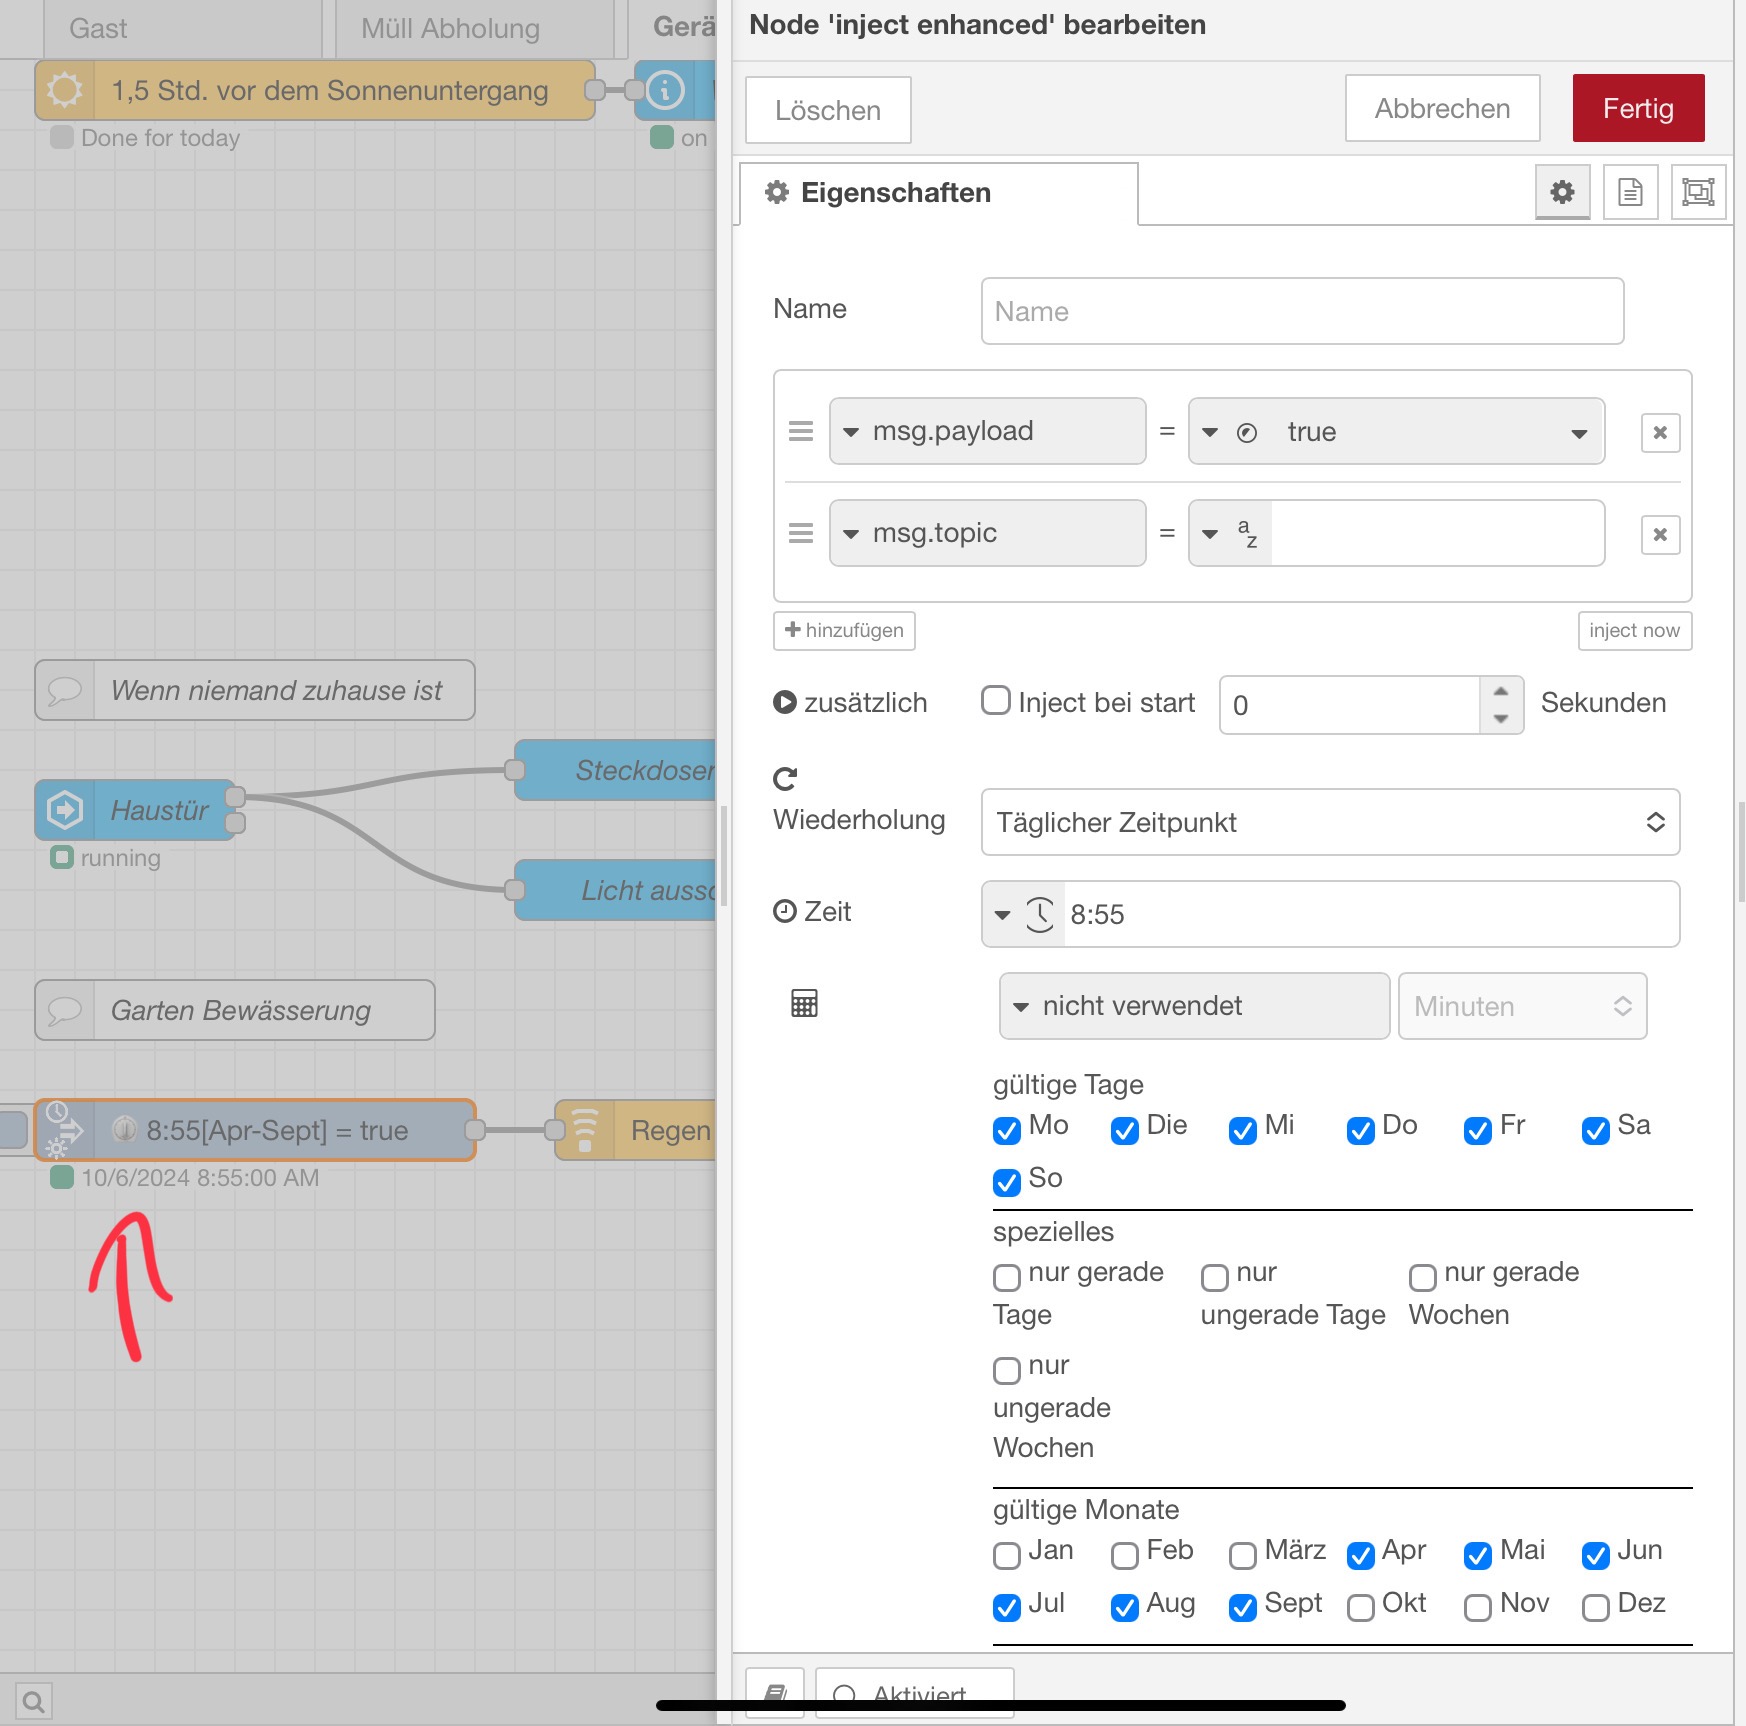Click into the Name input field
Screen dimensions: 1746x1726
click(1302, 311)
